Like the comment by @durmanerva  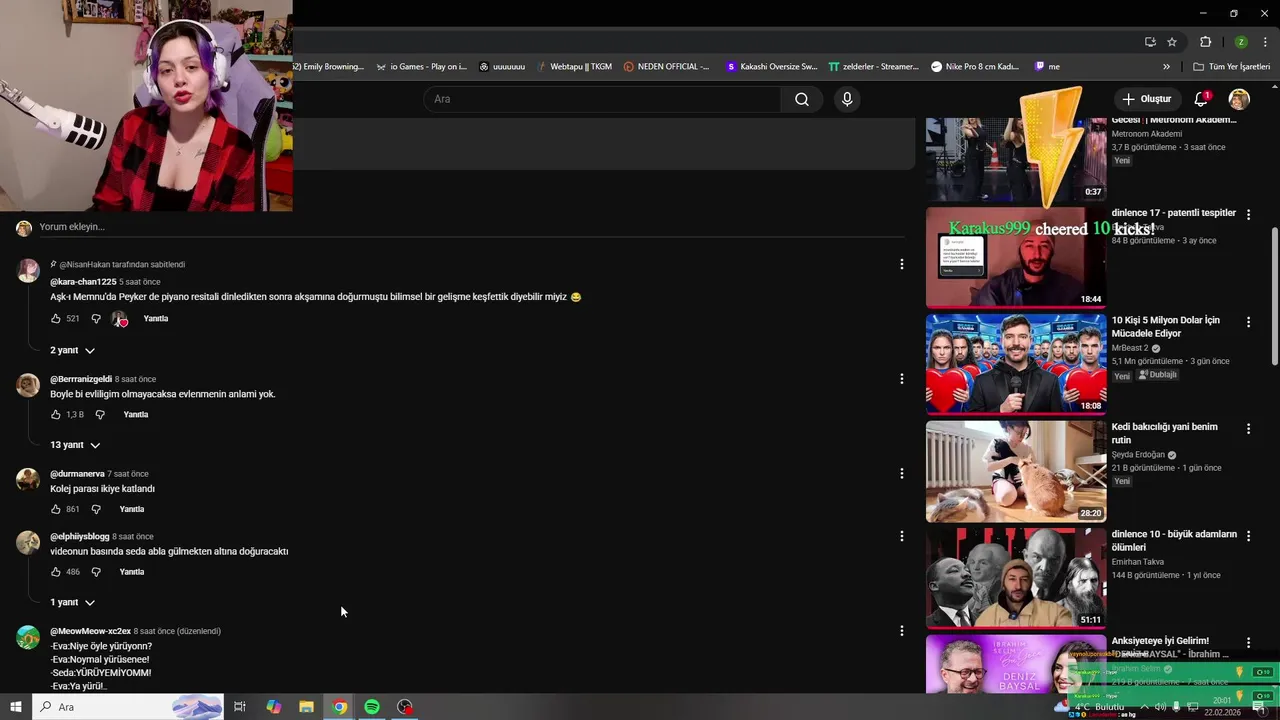56,509
